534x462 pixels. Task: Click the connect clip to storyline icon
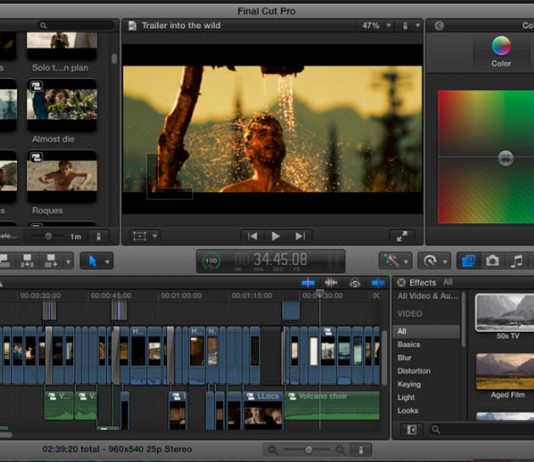click(x=5, y=261)
